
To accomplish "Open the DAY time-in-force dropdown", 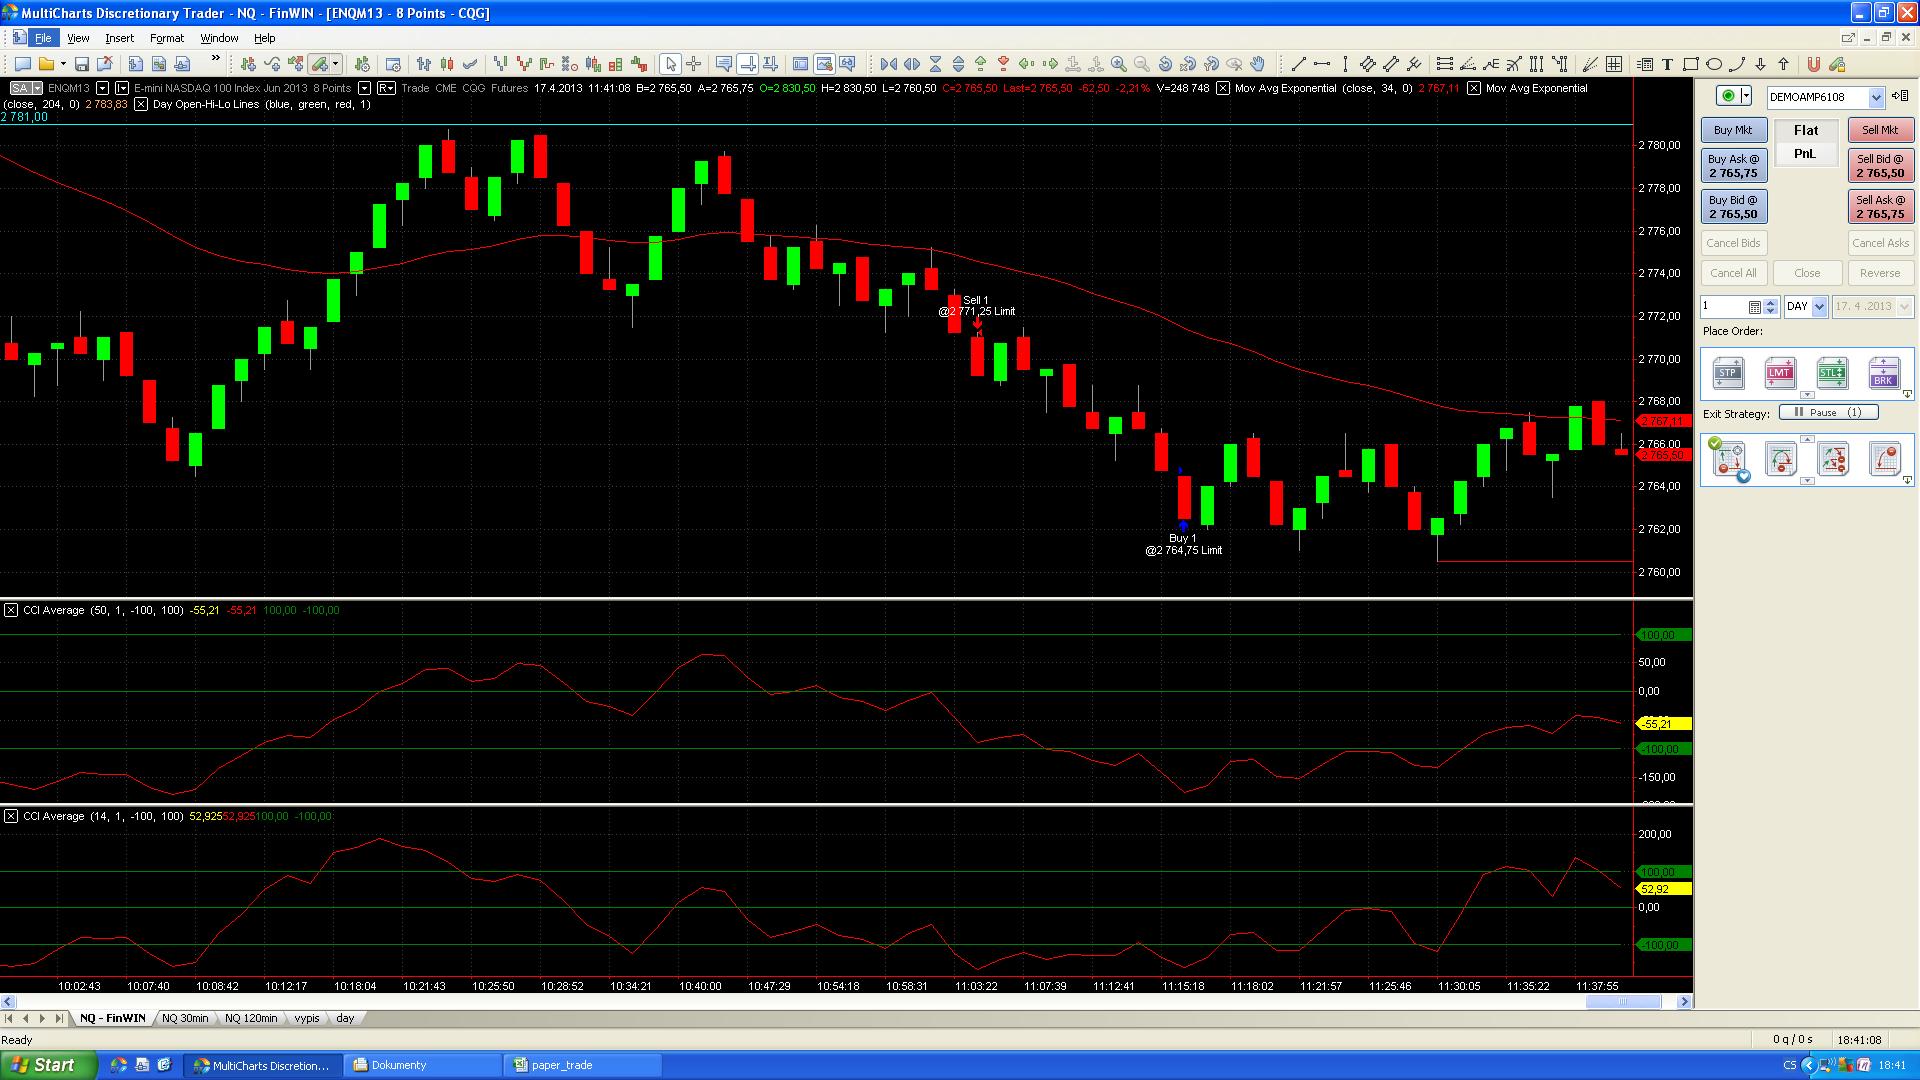I will [x=1819, y=307].
